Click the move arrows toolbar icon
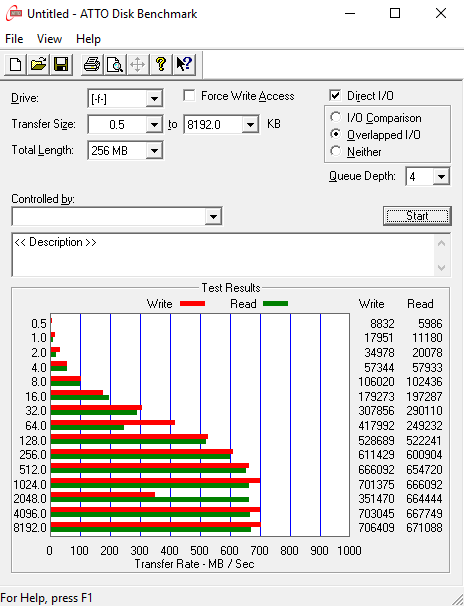The height and width of the screenshot is (606, 464). (x=138, y=64)
